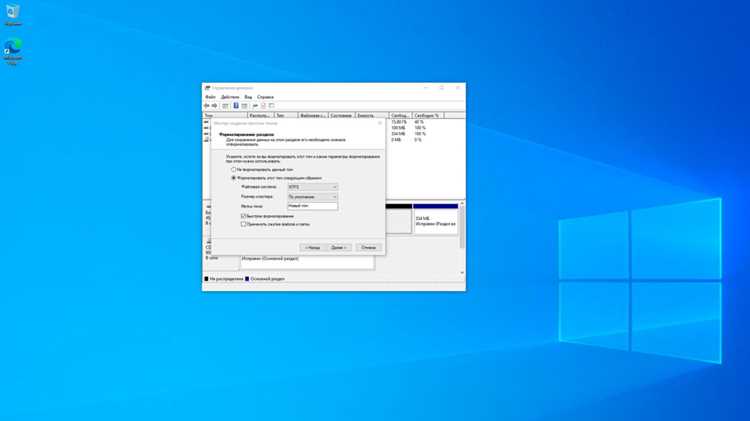Click the greyed-out red X delete toolbar icon
Viewport: 750px width, 421px height.
click(264, 106)
